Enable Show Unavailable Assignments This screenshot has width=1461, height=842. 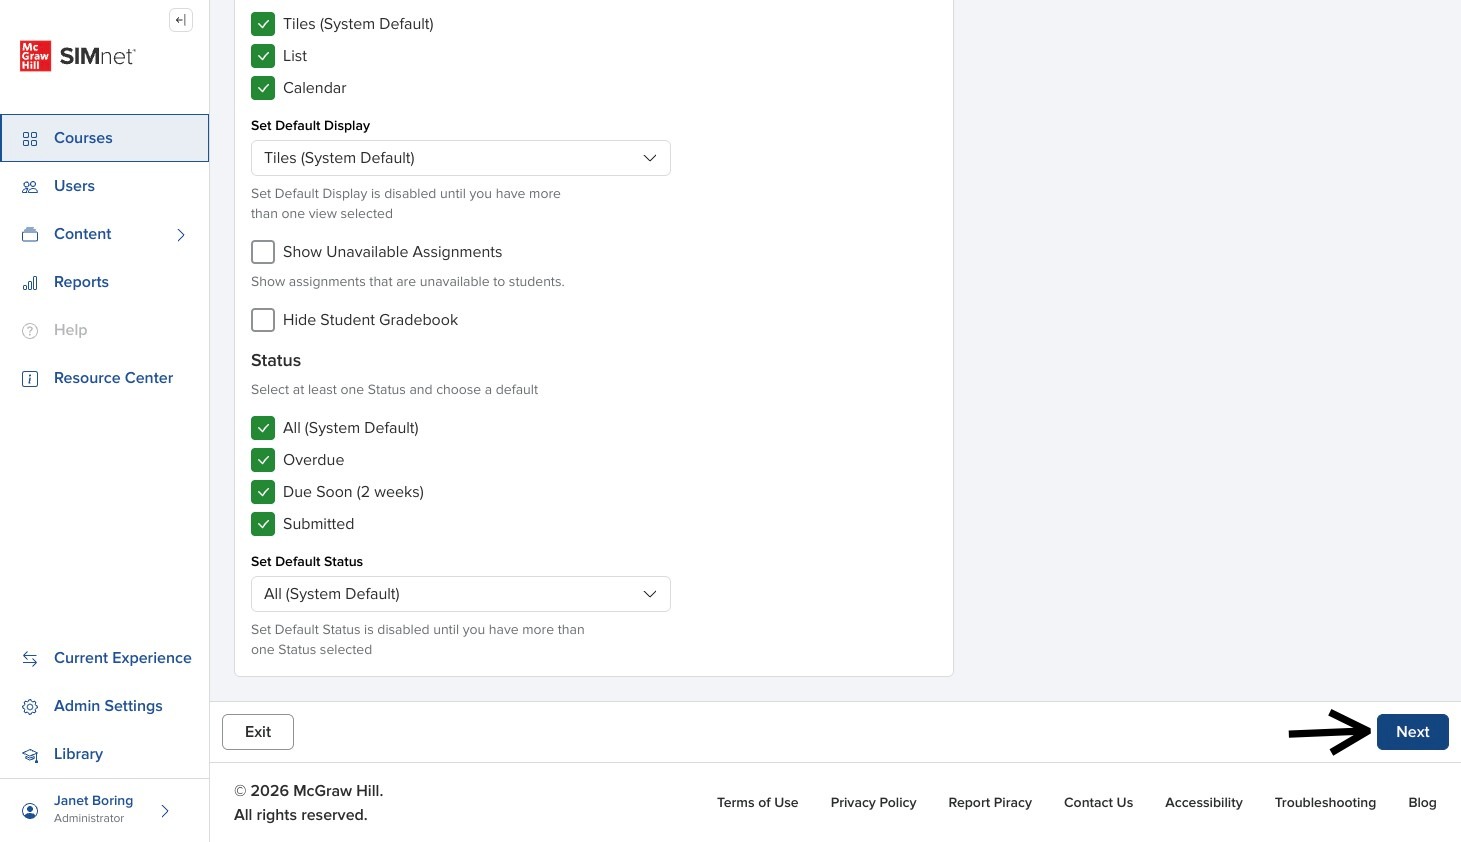pyautogui.click(x=263, y=252)
